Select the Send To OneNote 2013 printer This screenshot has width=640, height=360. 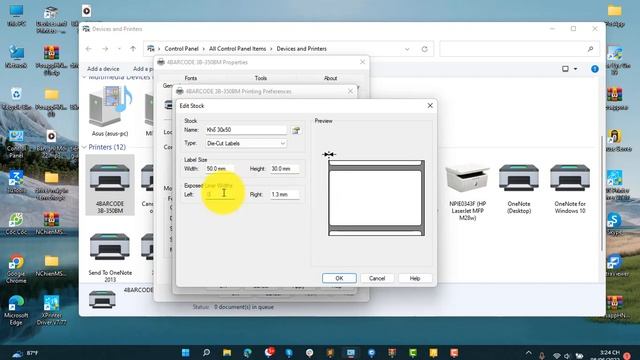(110, 257)
